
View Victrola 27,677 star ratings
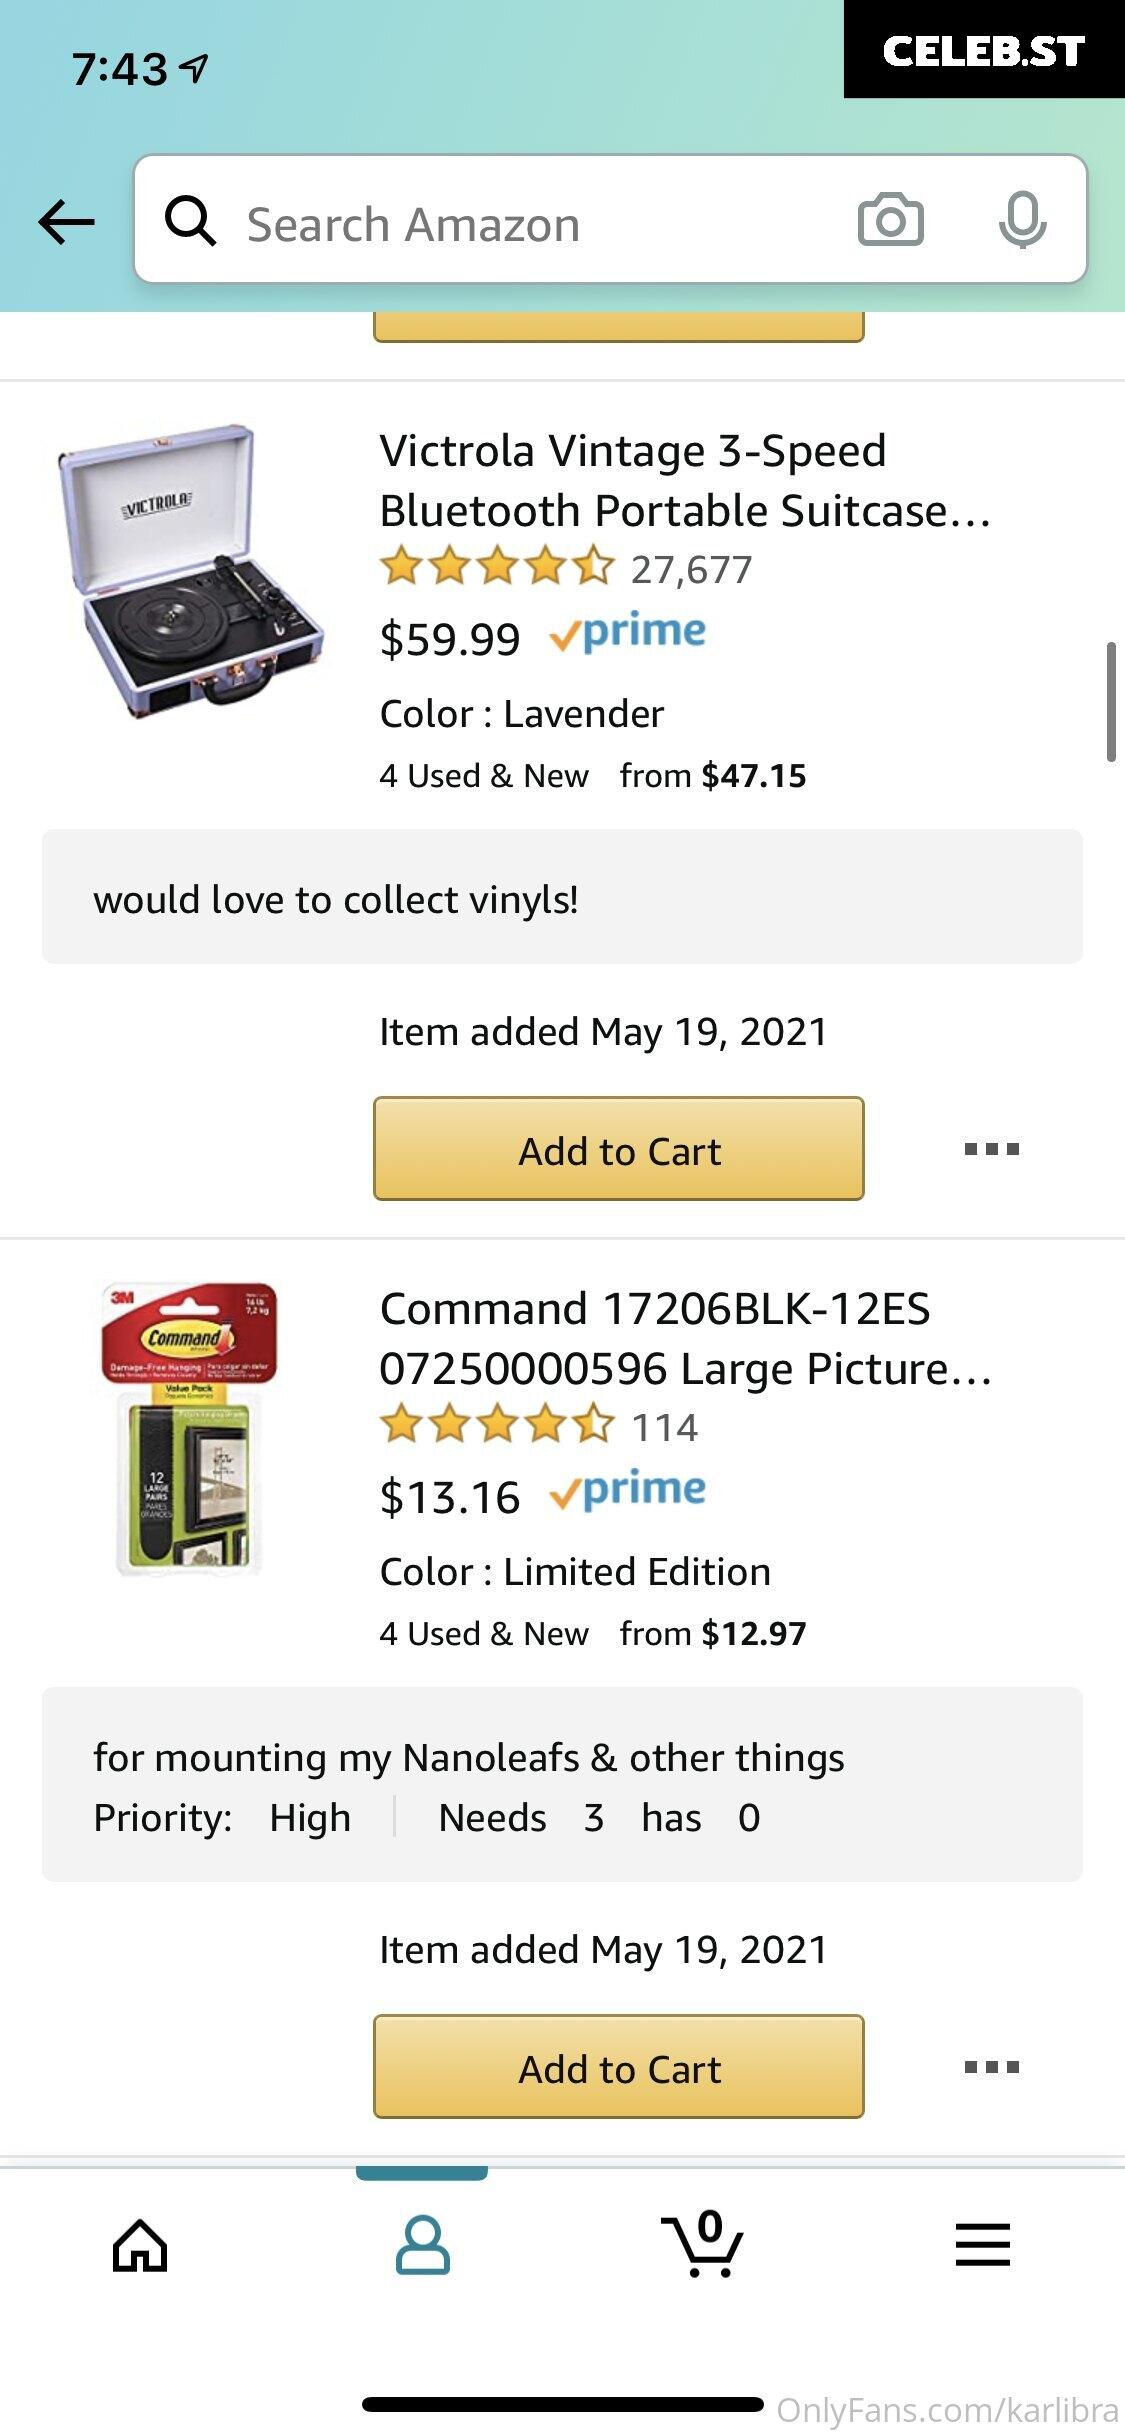pos(565,568)
